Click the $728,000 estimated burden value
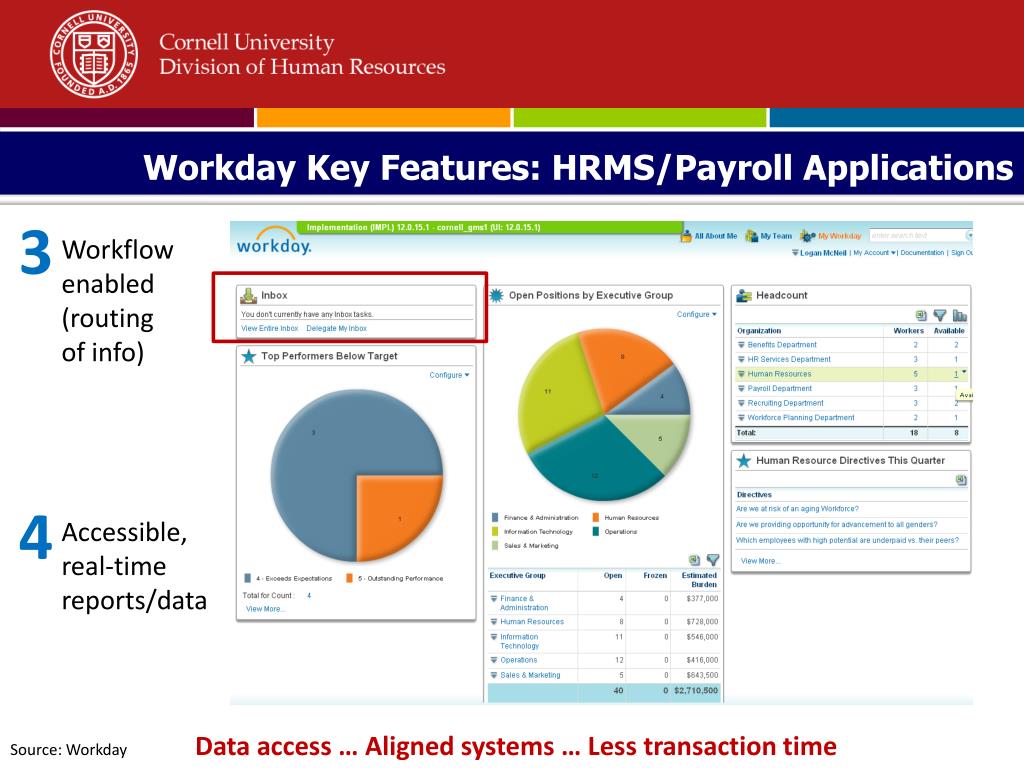Screen dimensions: 1024x768 (702, 622)
